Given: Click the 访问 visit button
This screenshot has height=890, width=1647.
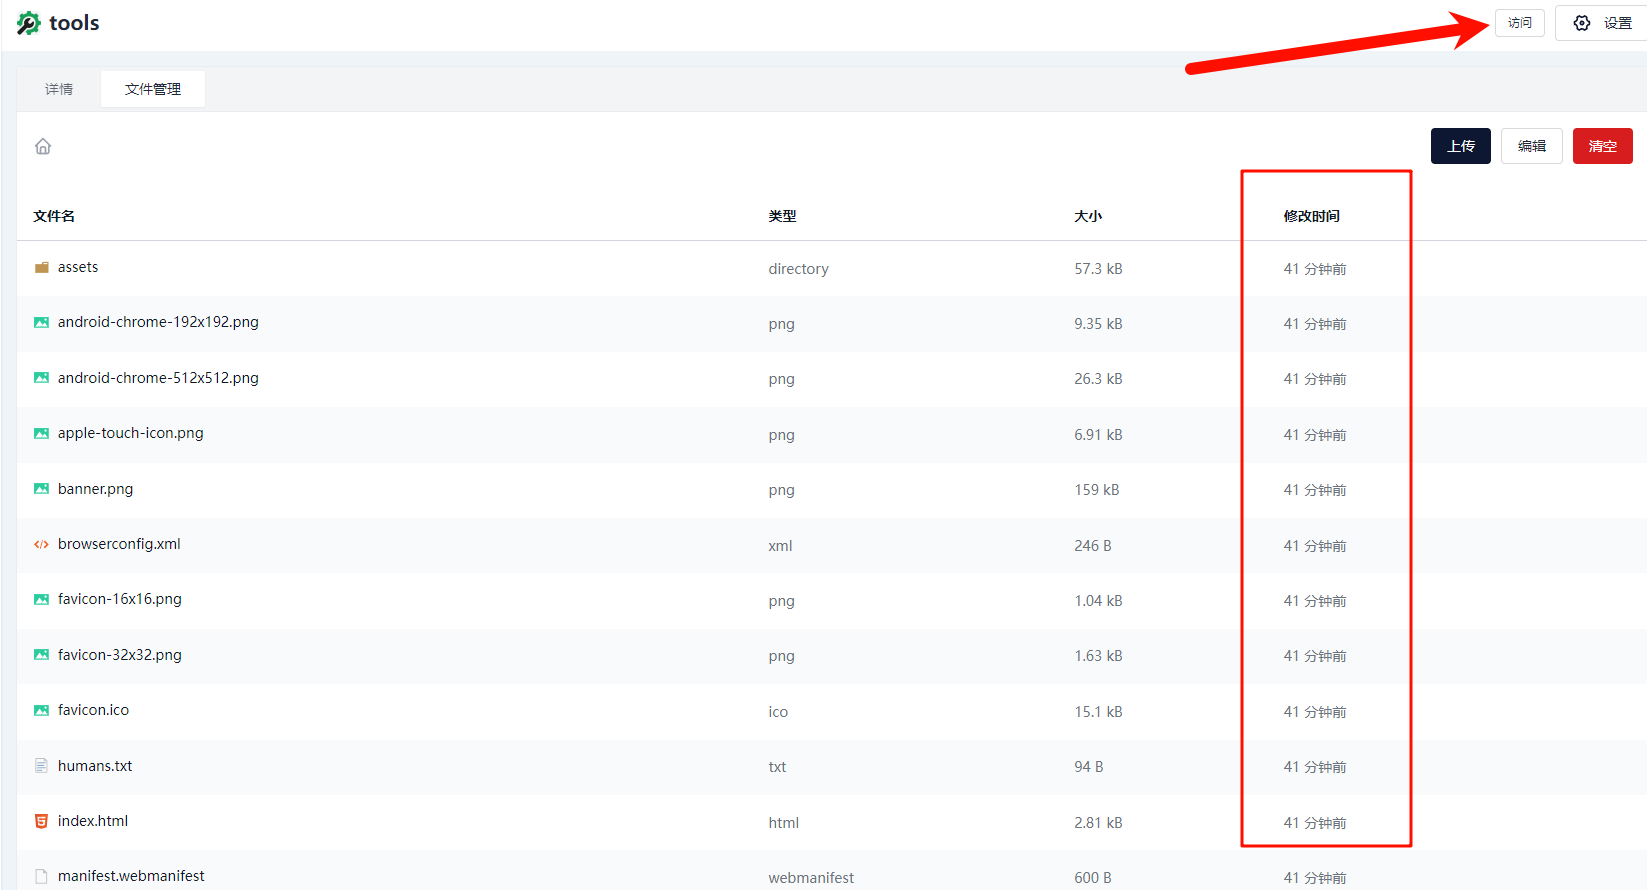Looking at the screenshot, I should point(1519,23).
